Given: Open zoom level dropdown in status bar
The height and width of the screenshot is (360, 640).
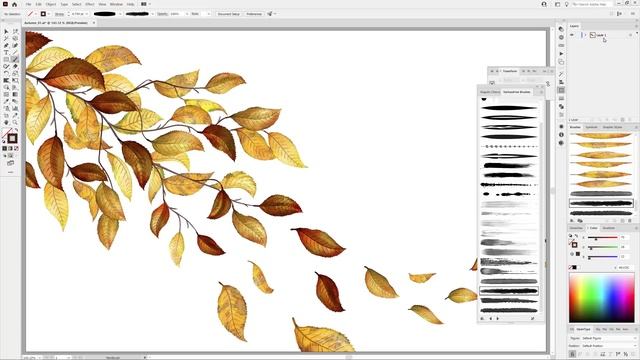Looking at the screenshot, I should pos(39,358).
